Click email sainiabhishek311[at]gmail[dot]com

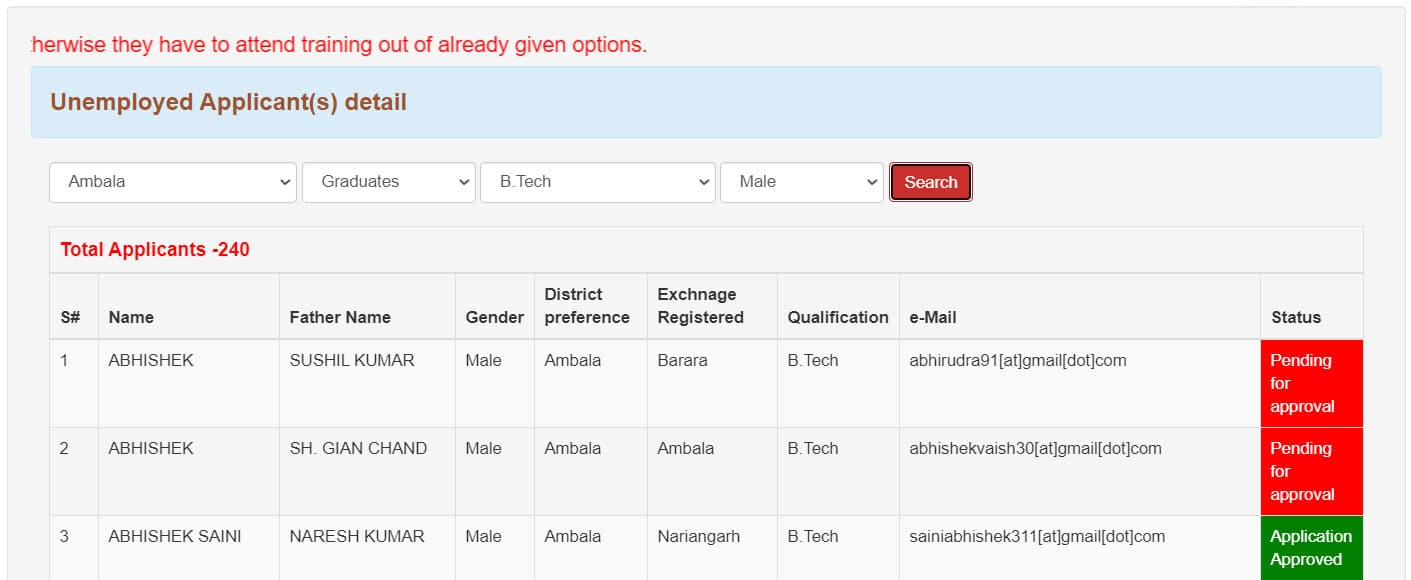(1037, 536)
